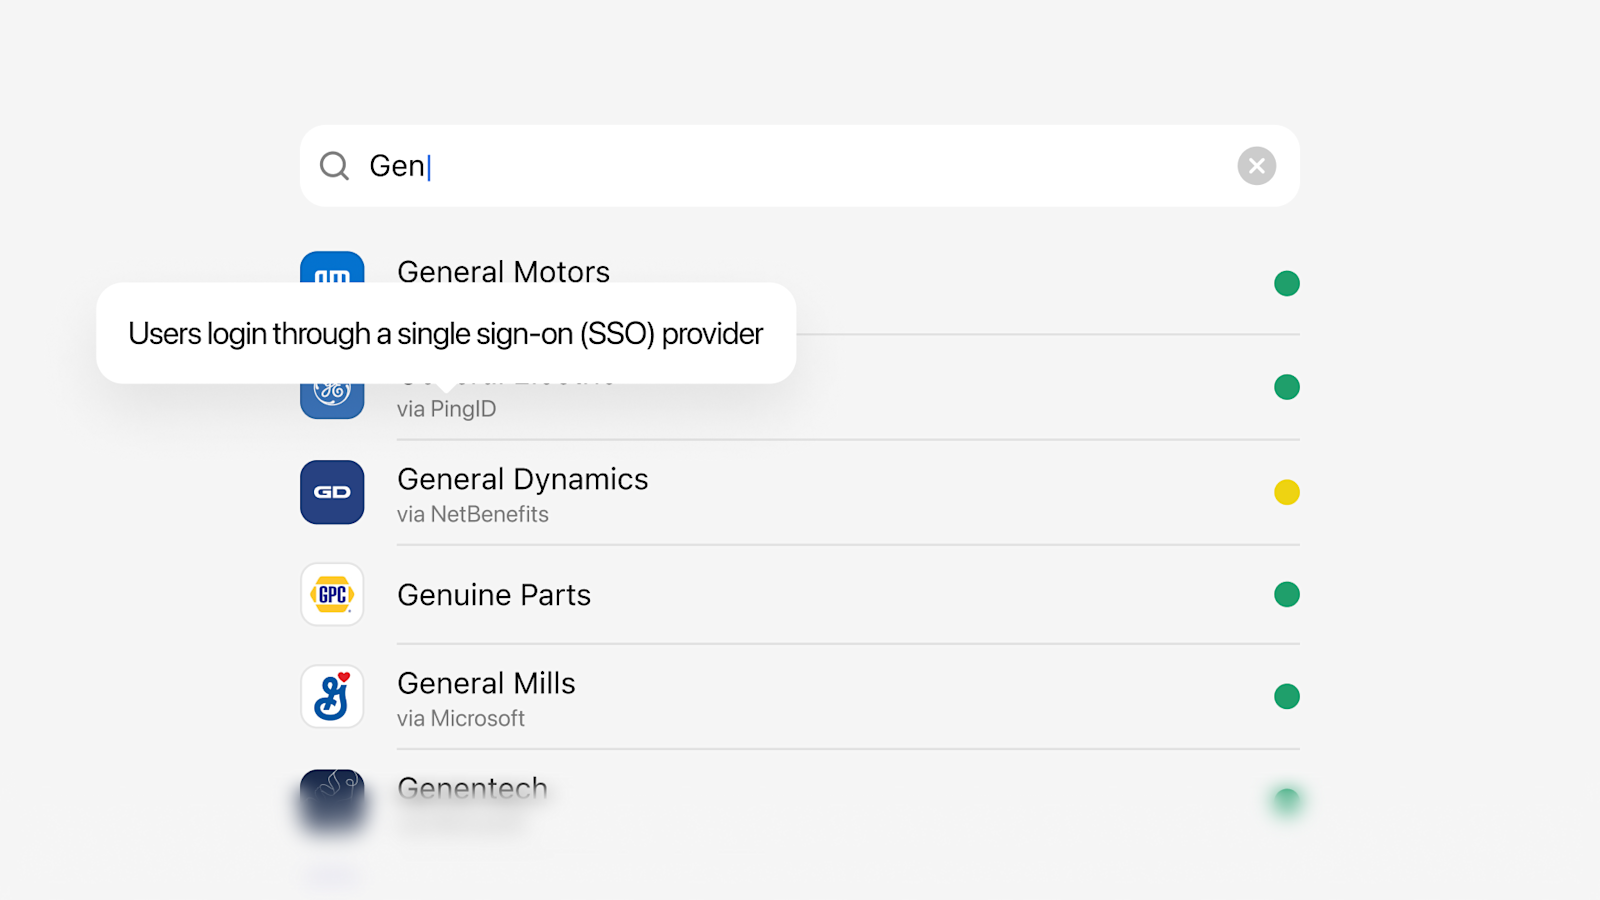Click the yellow status dot for General Dynamics
The image size is (1600, 900).
point(1287,492)
